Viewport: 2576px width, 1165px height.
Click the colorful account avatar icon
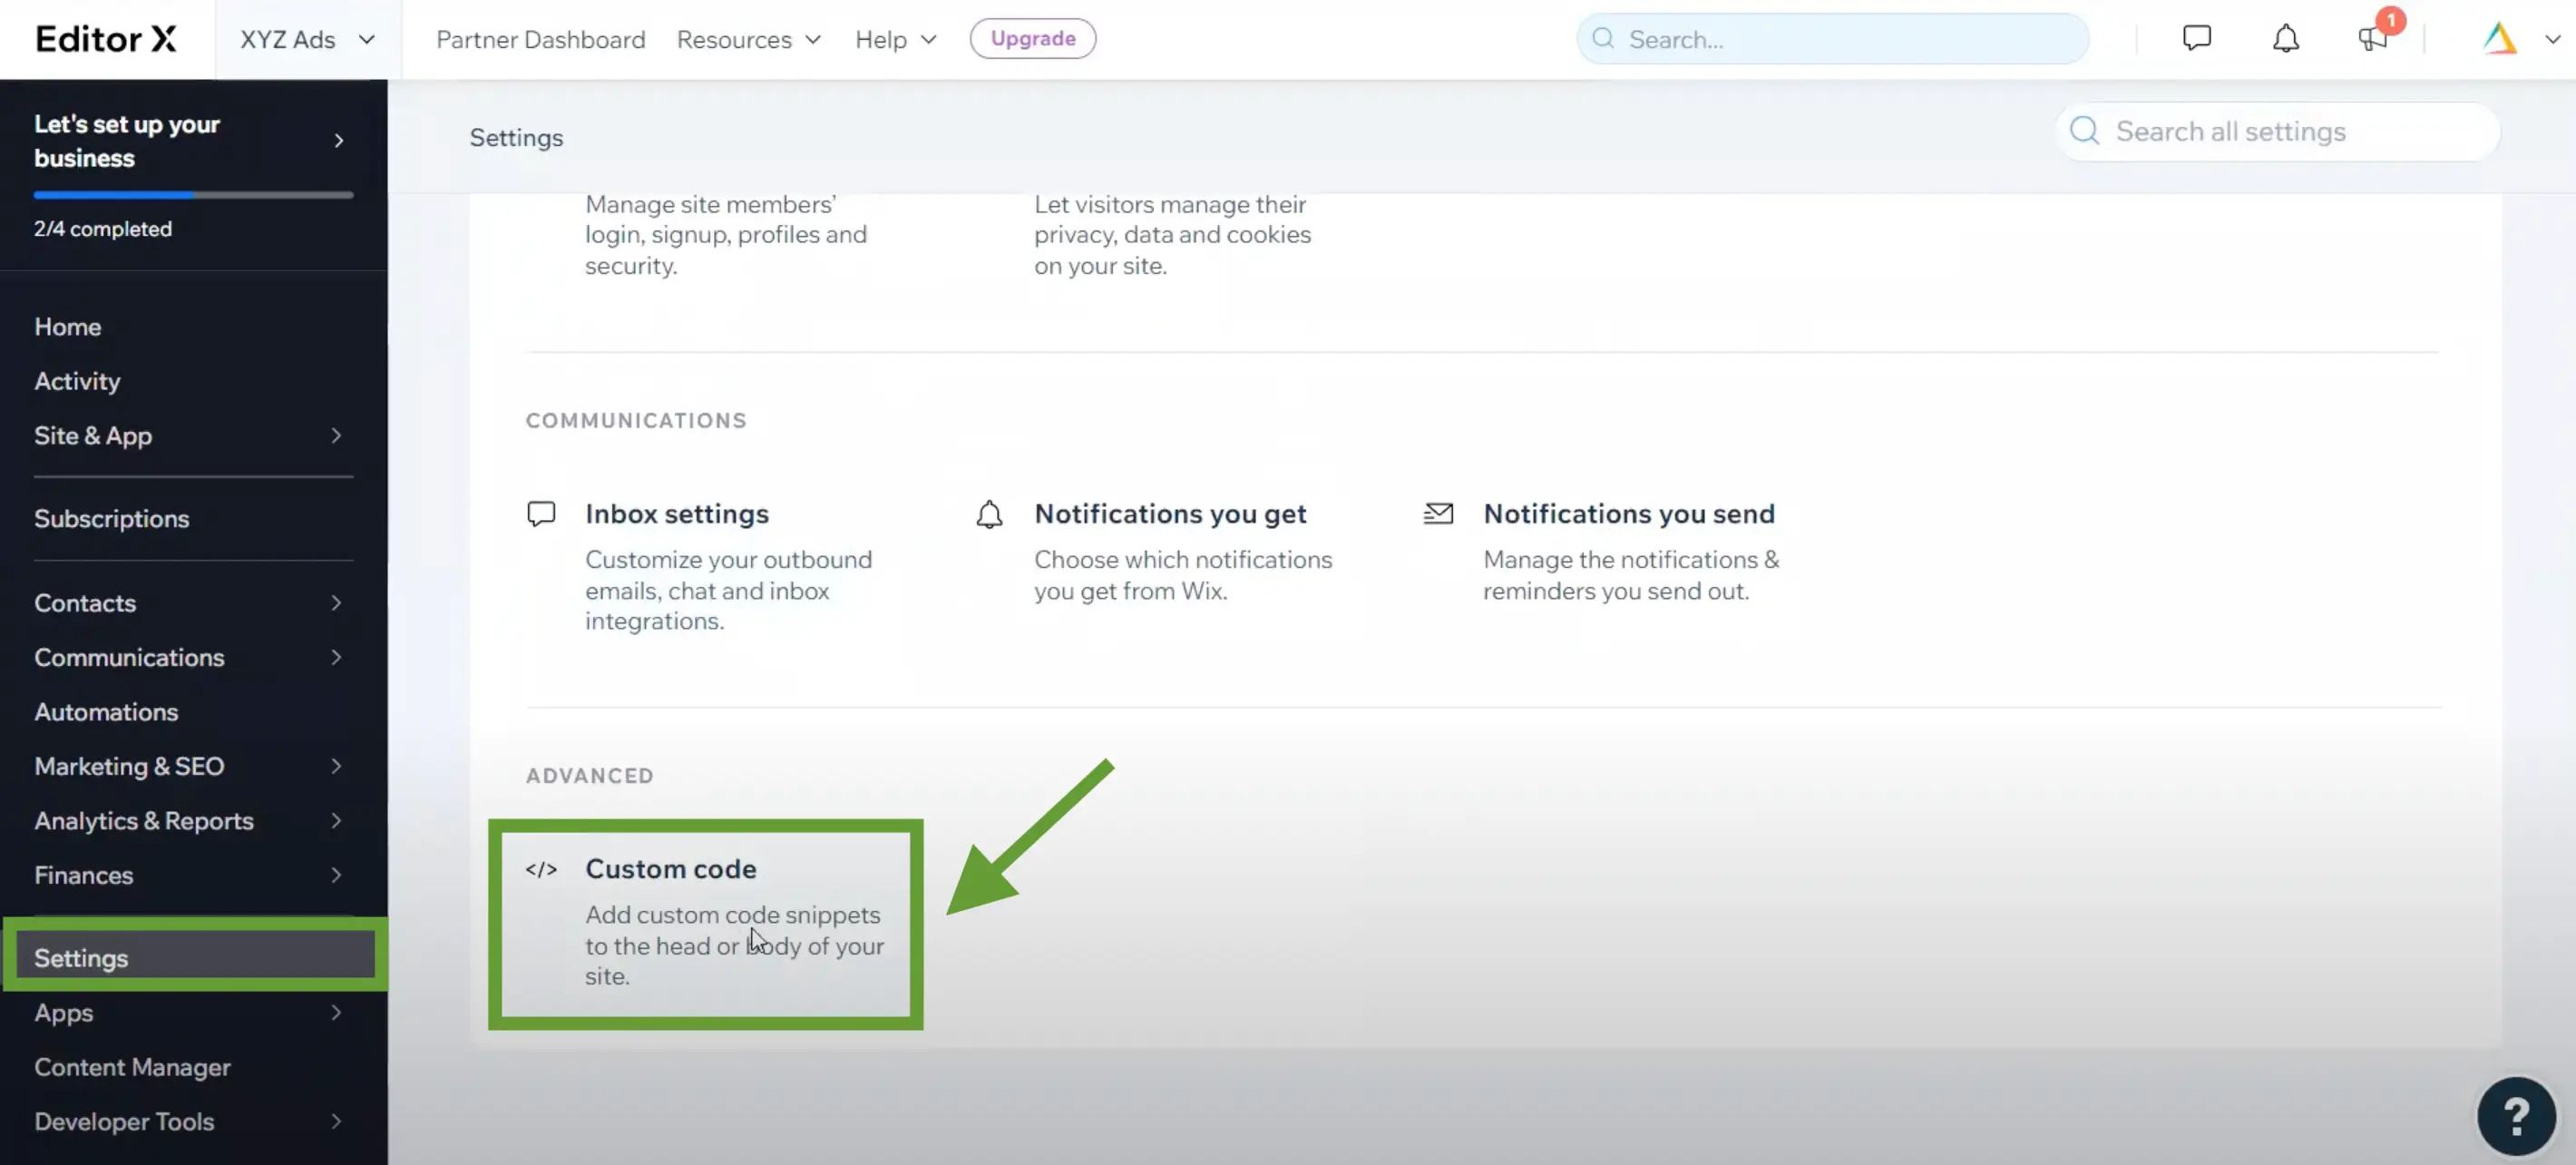(x=2500, y=38)
